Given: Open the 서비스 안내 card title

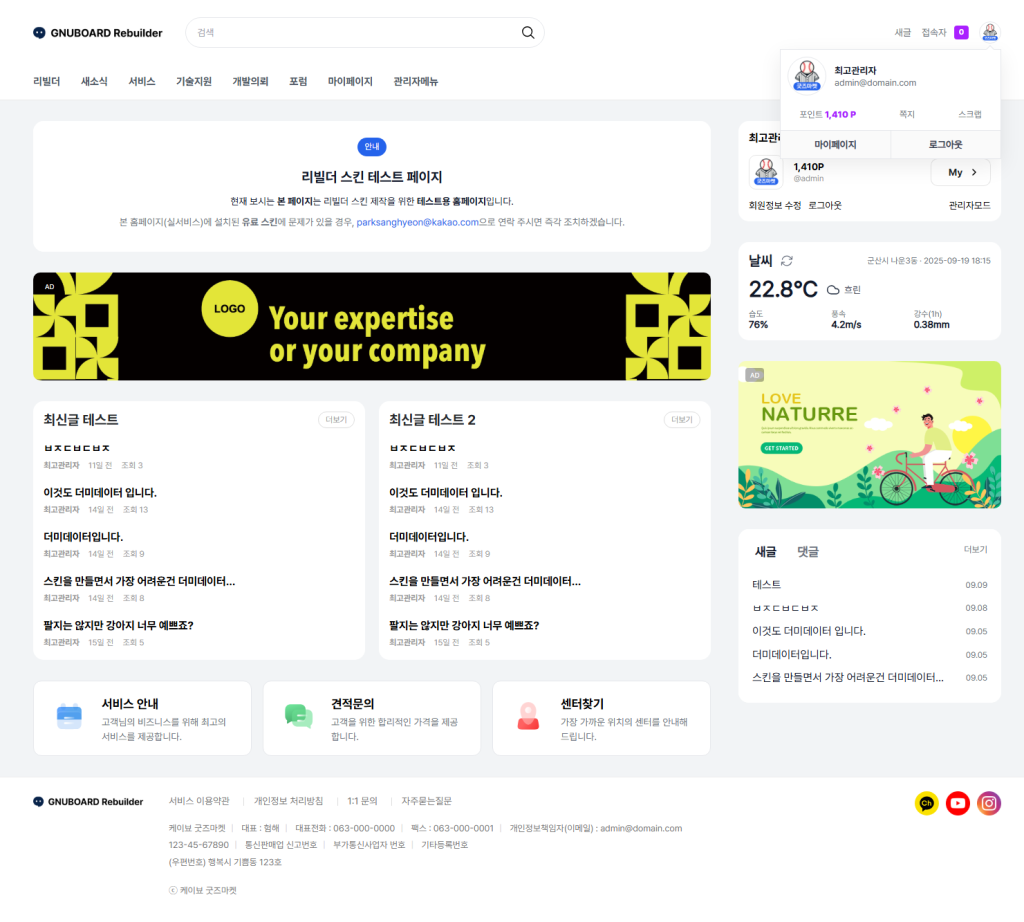Looking at the screenshot, I should click(130, 704).
